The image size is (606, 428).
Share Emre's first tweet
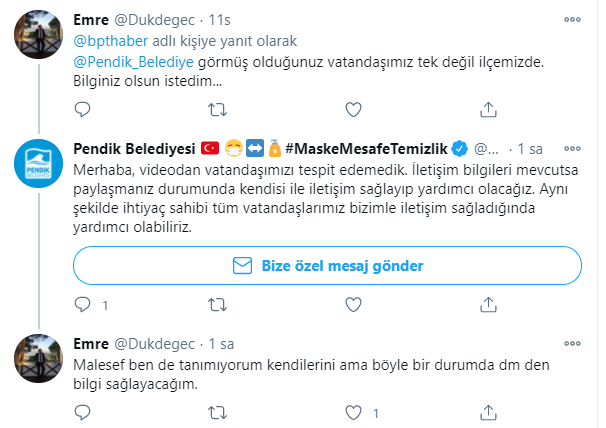tap(487, 107)
